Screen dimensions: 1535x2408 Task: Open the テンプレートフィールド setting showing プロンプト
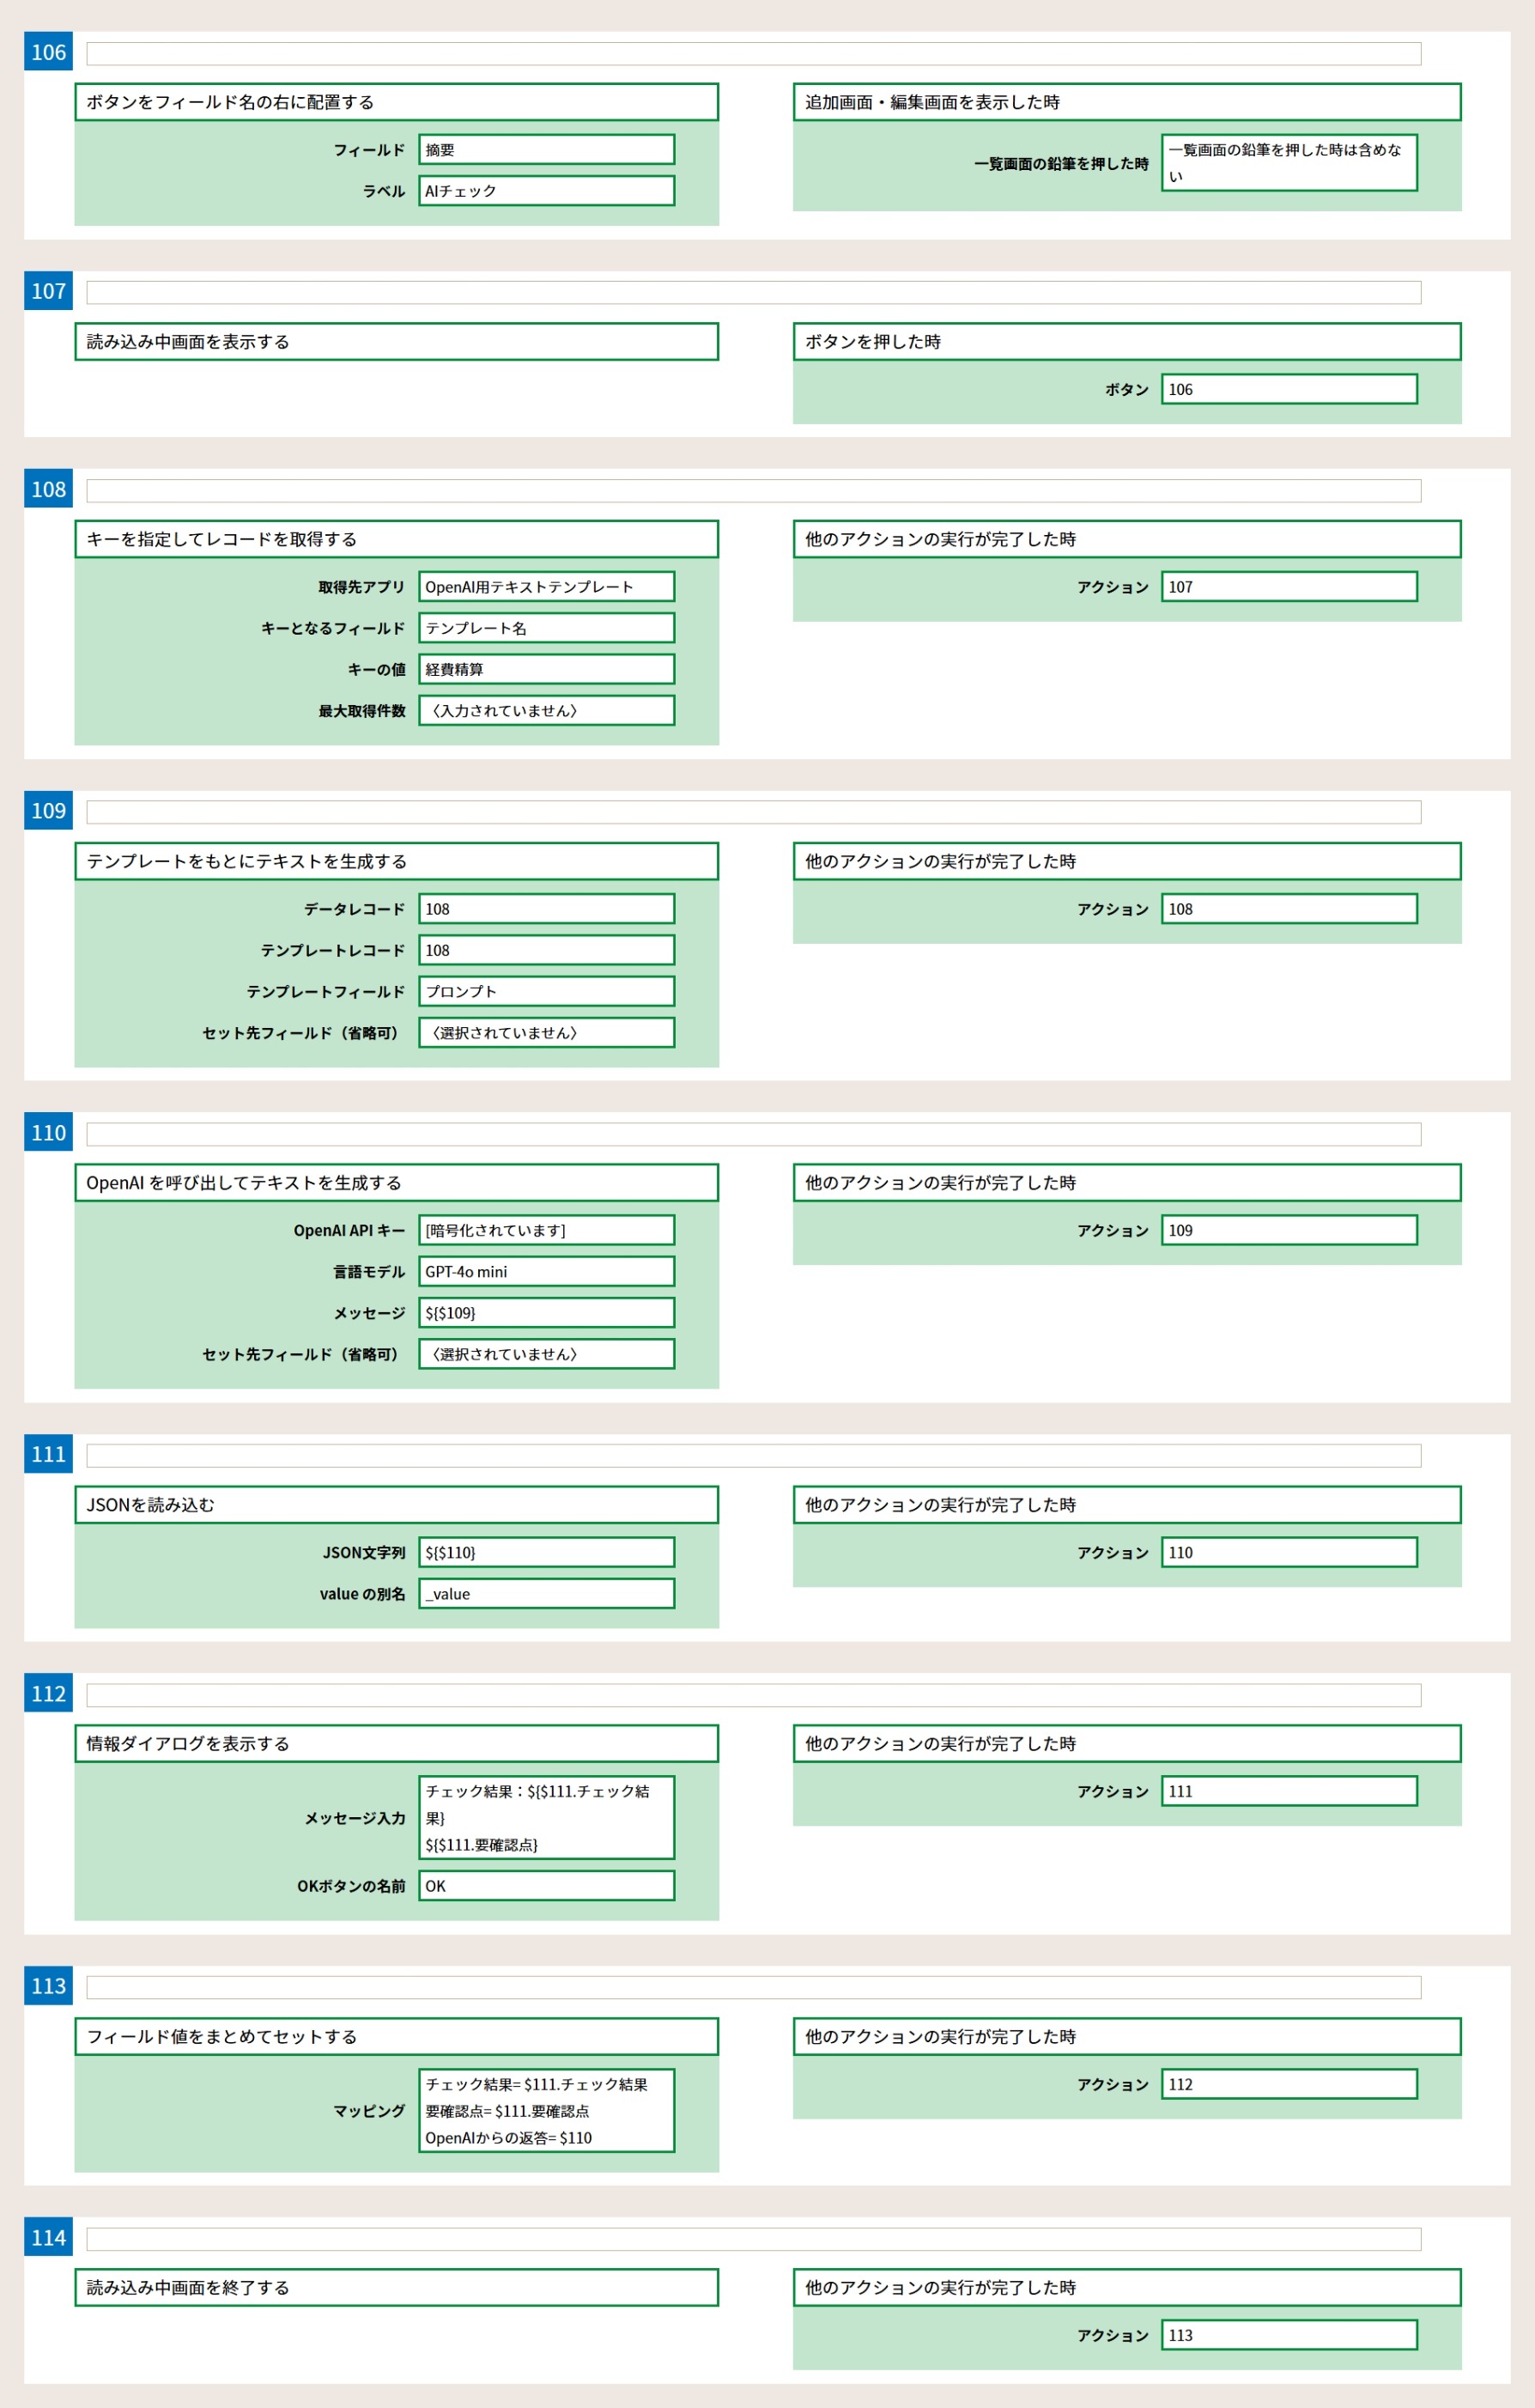(546, 991)
